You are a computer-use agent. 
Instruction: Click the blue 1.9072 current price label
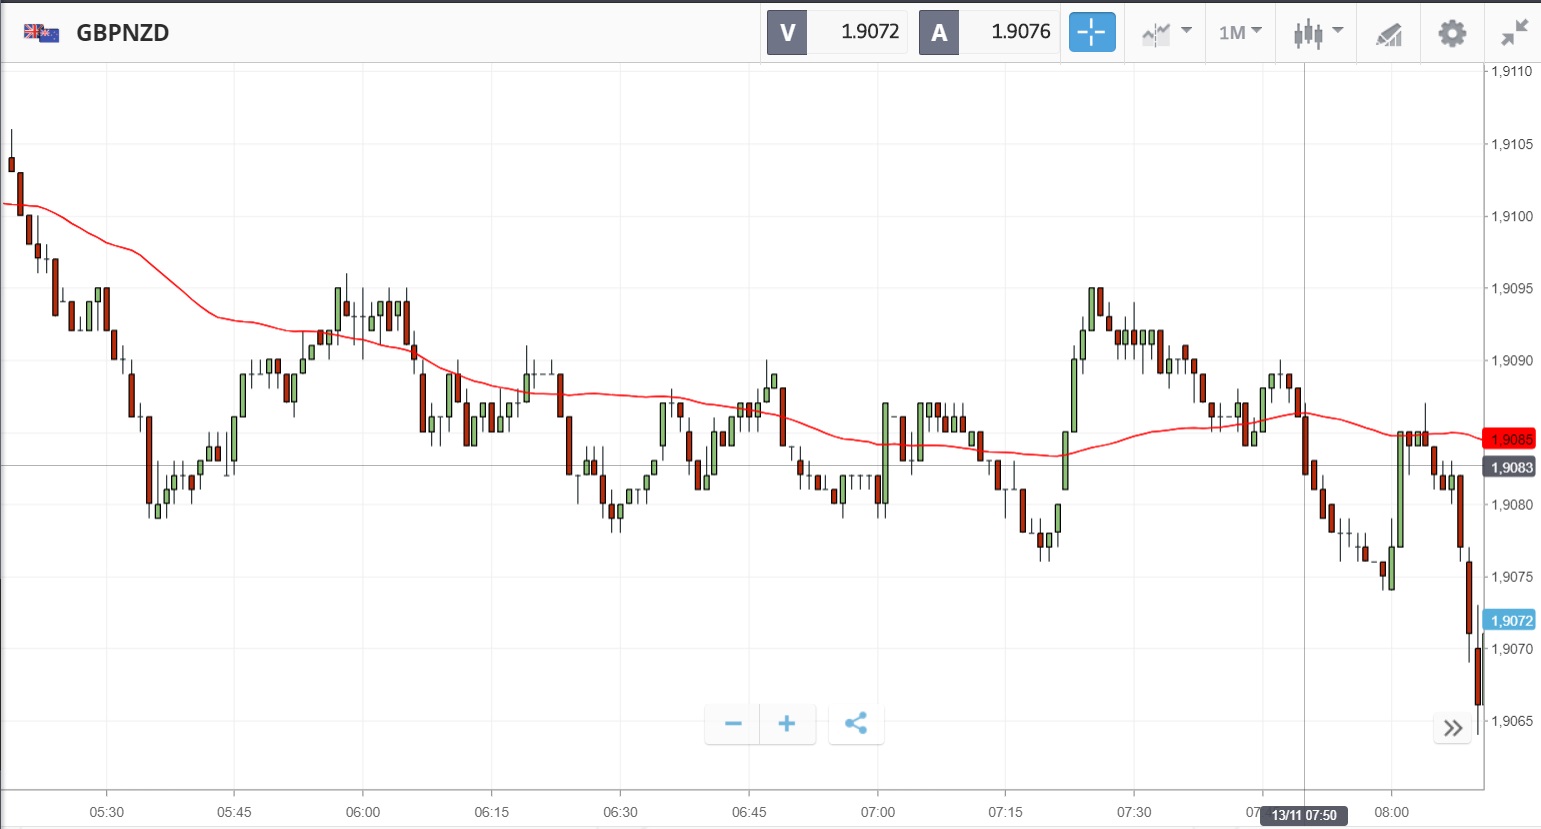pyautogui.click(x=1510, y=621)
